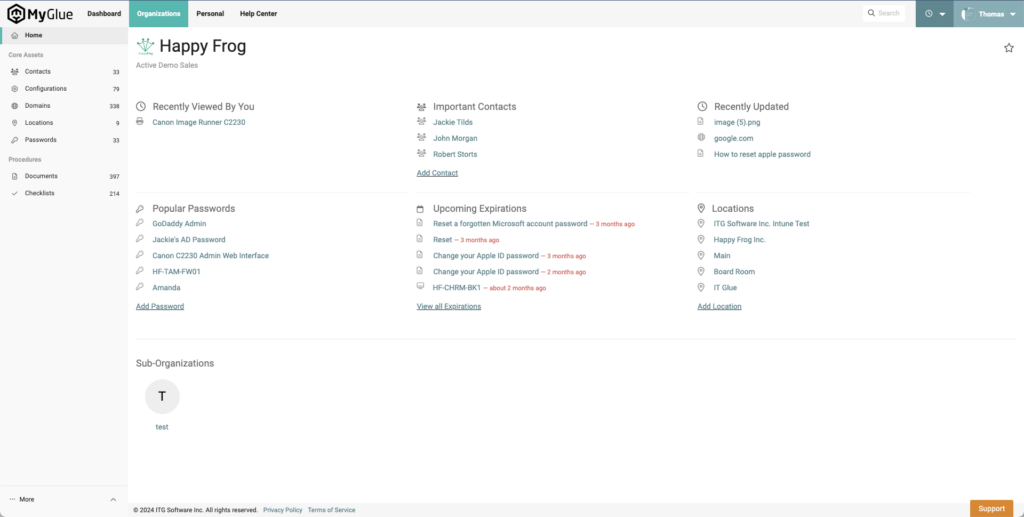Click the pin icon beside Board Room

pyautogui.click(x=701, y=271)
